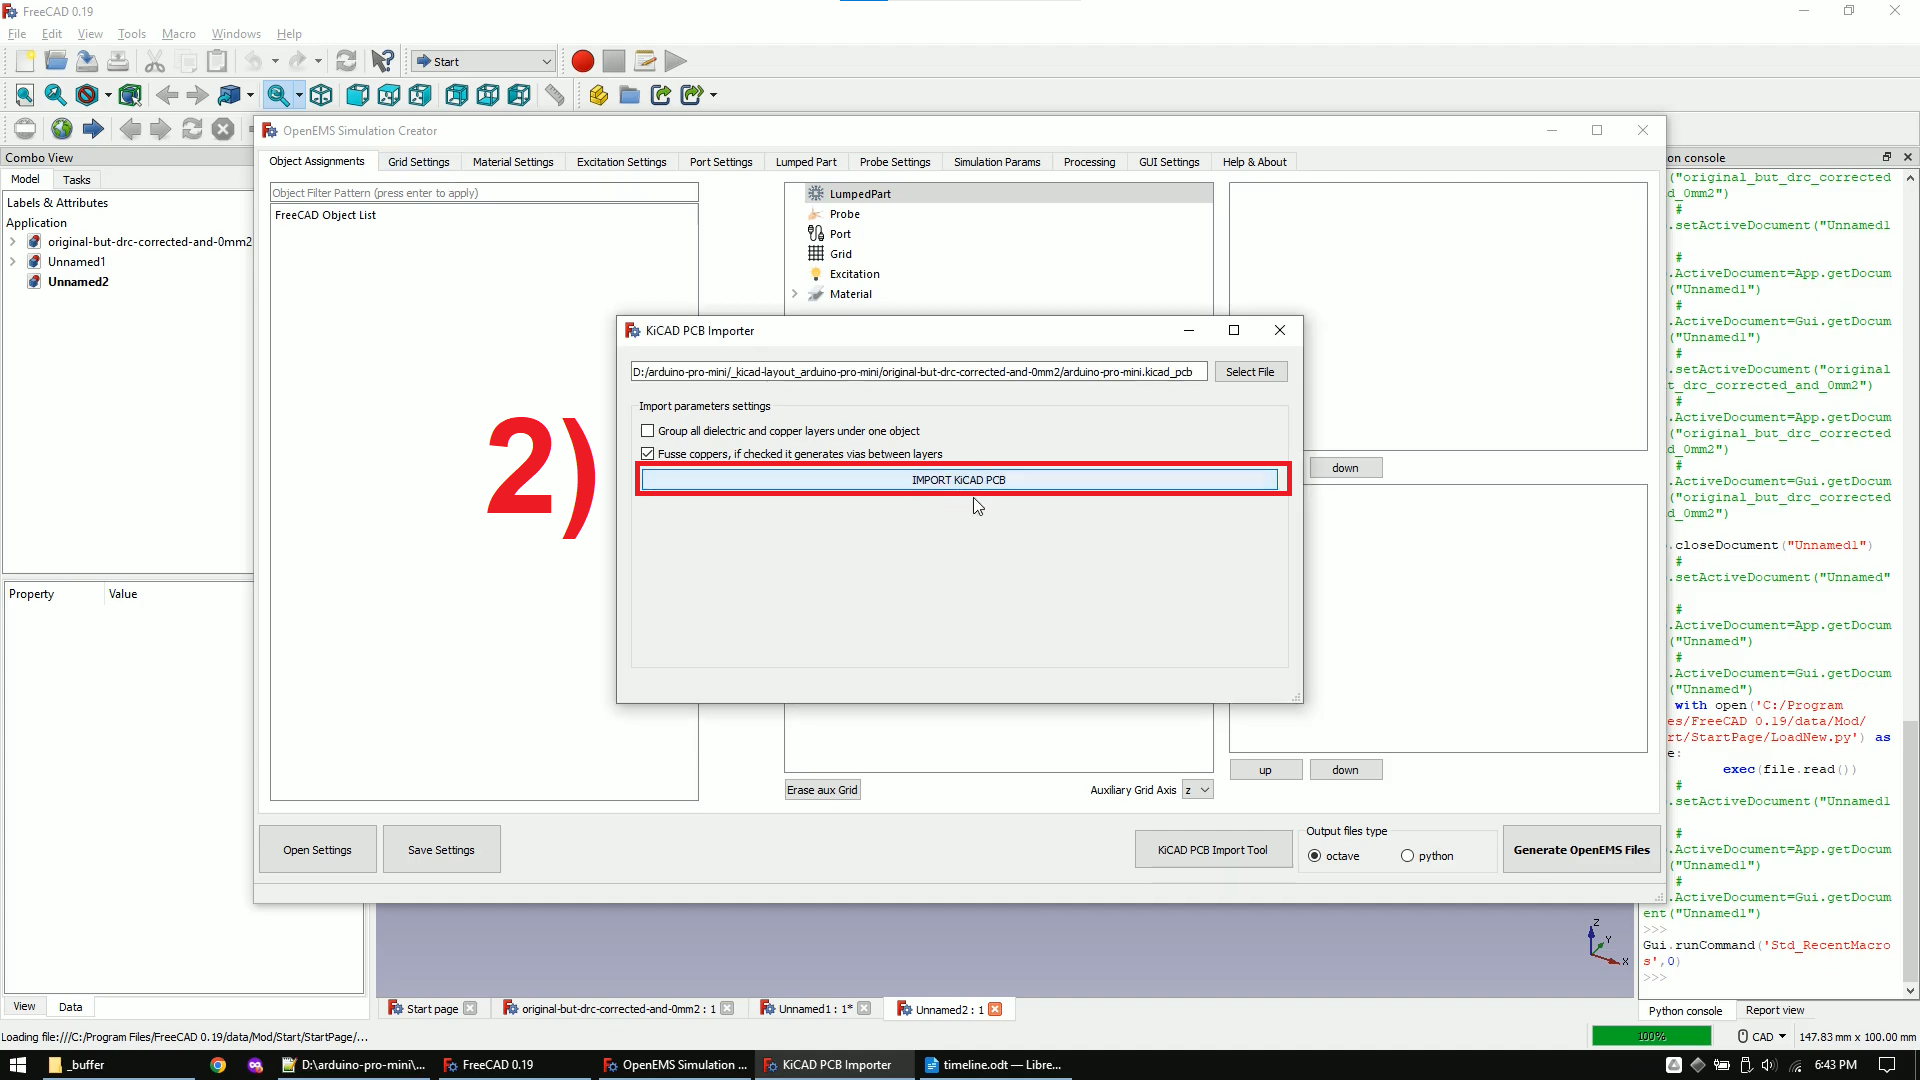This screenshot has height=1080, width=1920.
Task: Open web globe icon in navigation toolbar
Action: pos(62,128)
